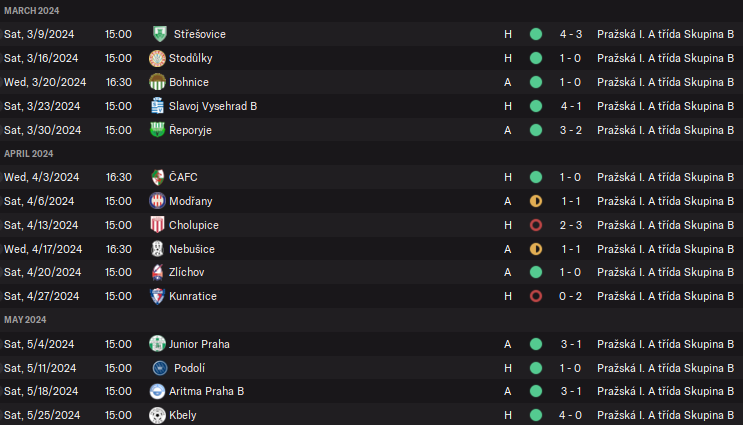Viewport: 743px width, 425px height.
Task: Open the ČAFC club badge
Action: click(158, 177)
